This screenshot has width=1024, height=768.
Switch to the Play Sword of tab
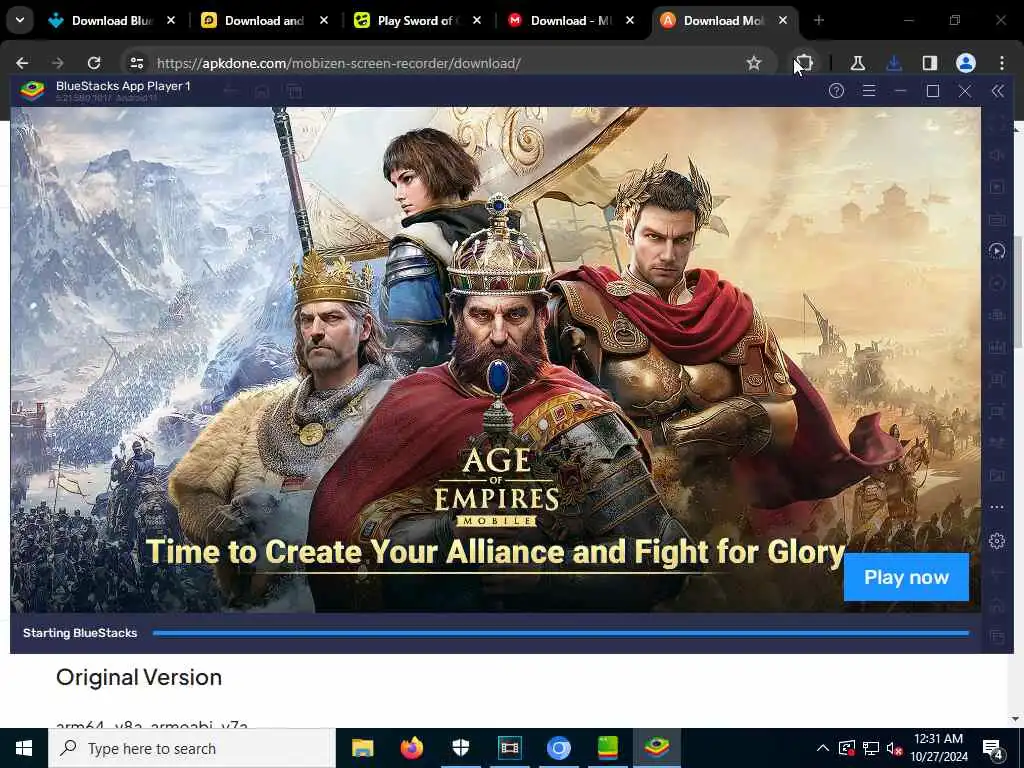(x=417, y=21)
